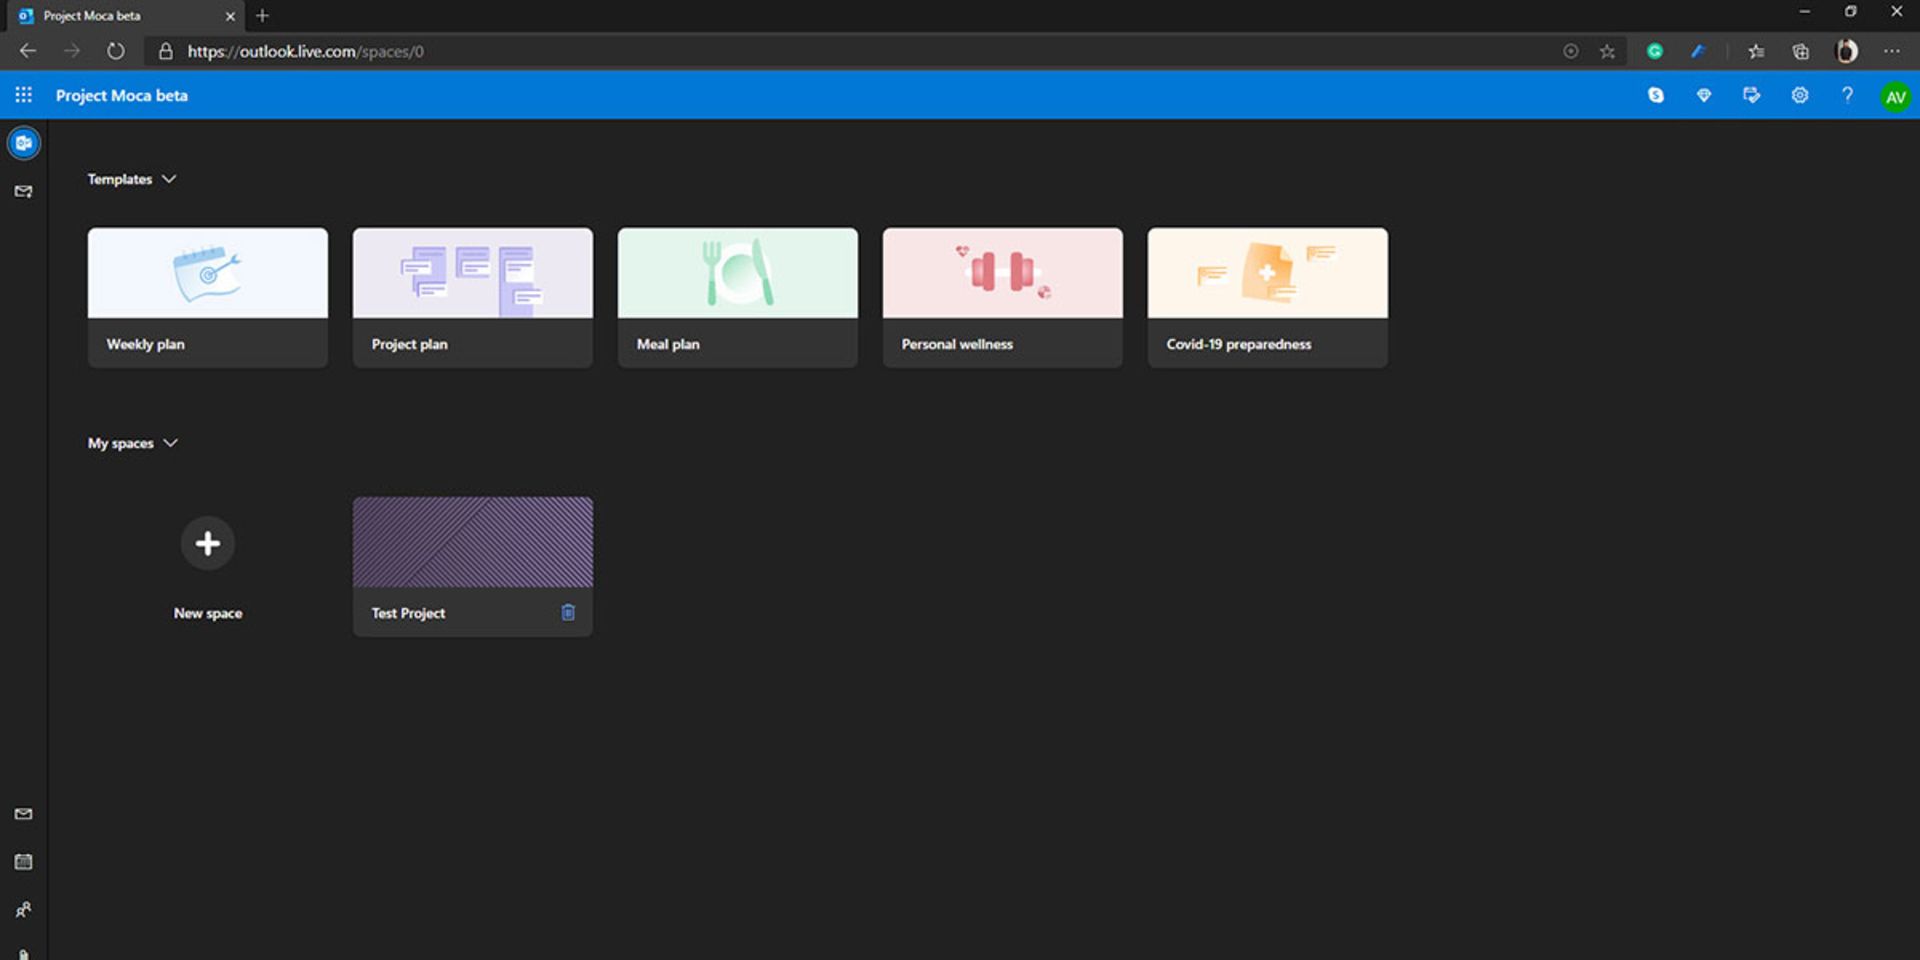The height and width of the screenshot is (960, 1920).
Task: Create a New space
Action: pos(207,543)
